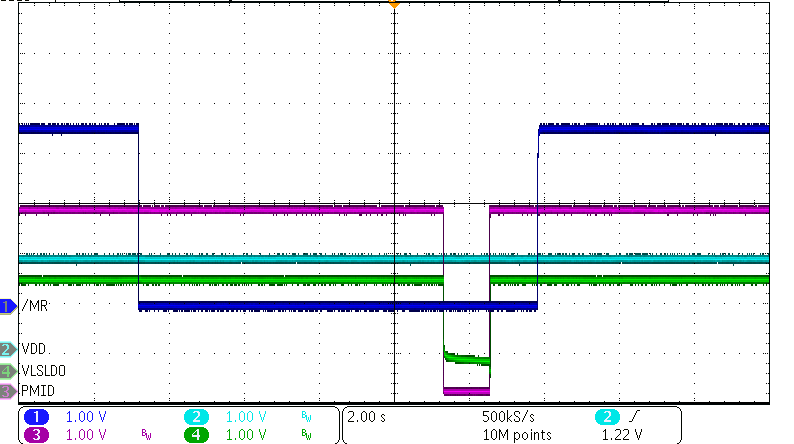
Task: Click the channel 2 bandwidth limit indicator
Action: pos(307,417)
